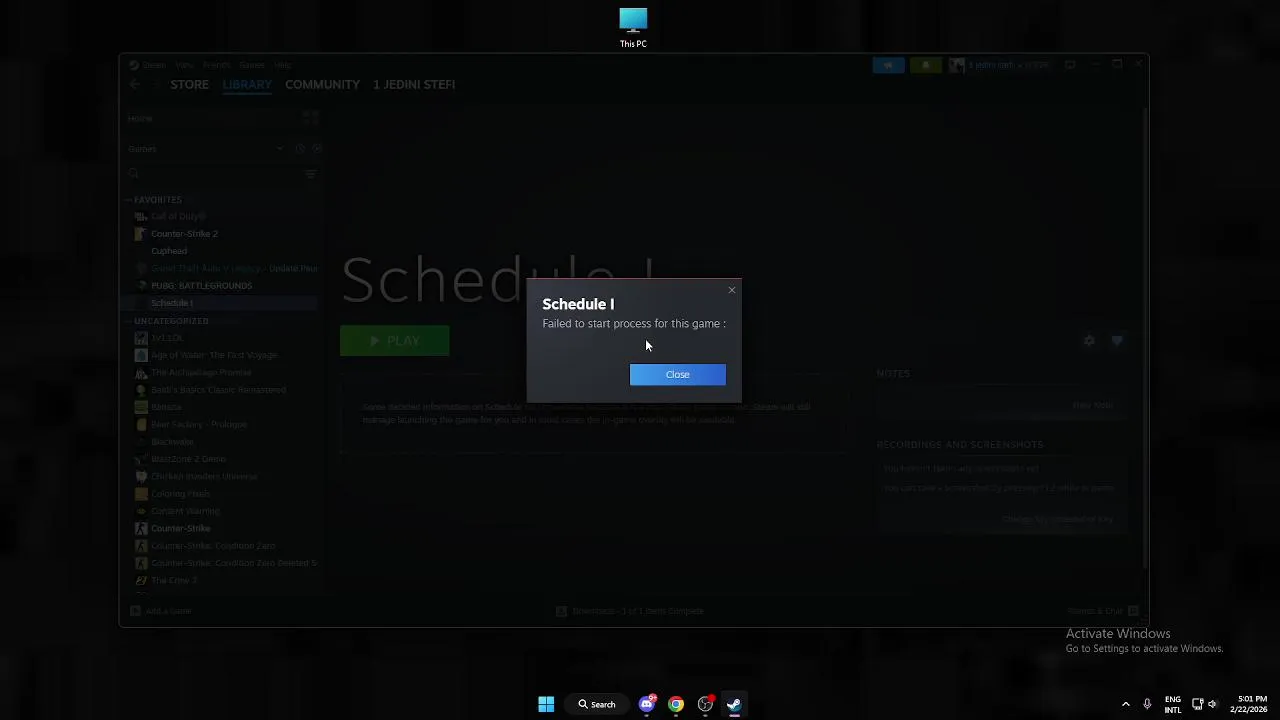Viewport: 1280px width, 720px height.
Task: Select Content Warning in the list
Action: click(x=185, y=511)
